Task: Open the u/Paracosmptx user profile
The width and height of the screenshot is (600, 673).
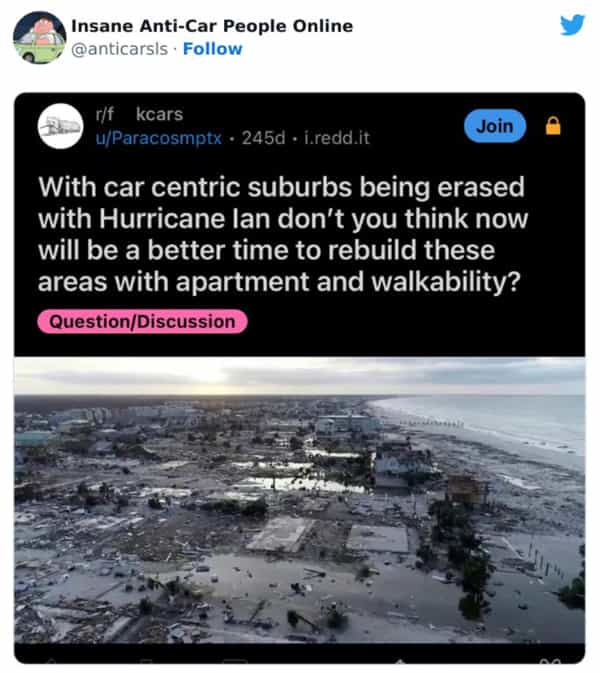Action: tap(158, 138)
